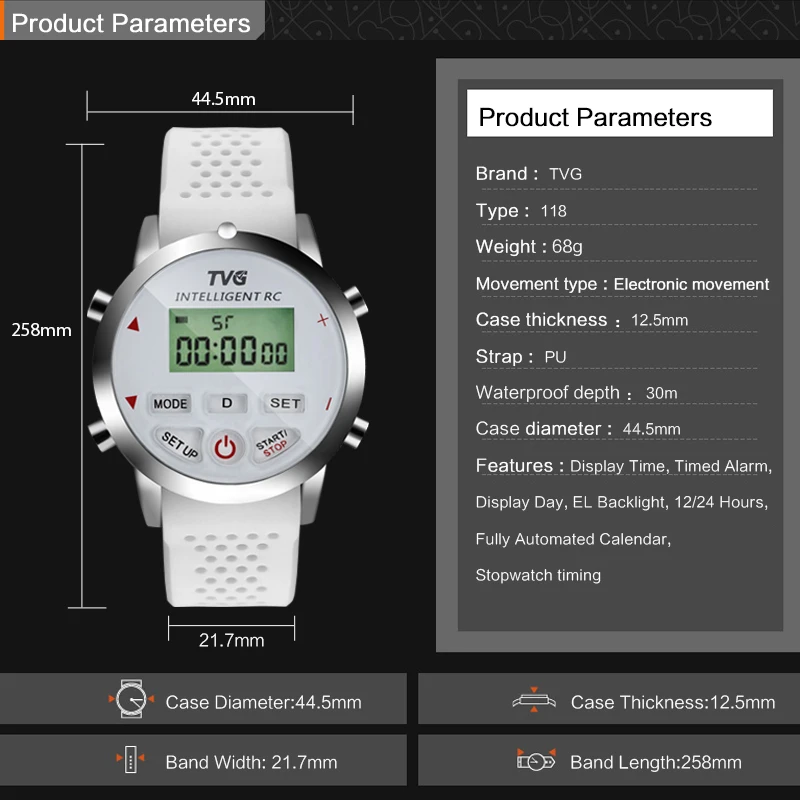Click the D button on the watch
Viewport: 800px width, 800px height.
[x=227, y=403]
